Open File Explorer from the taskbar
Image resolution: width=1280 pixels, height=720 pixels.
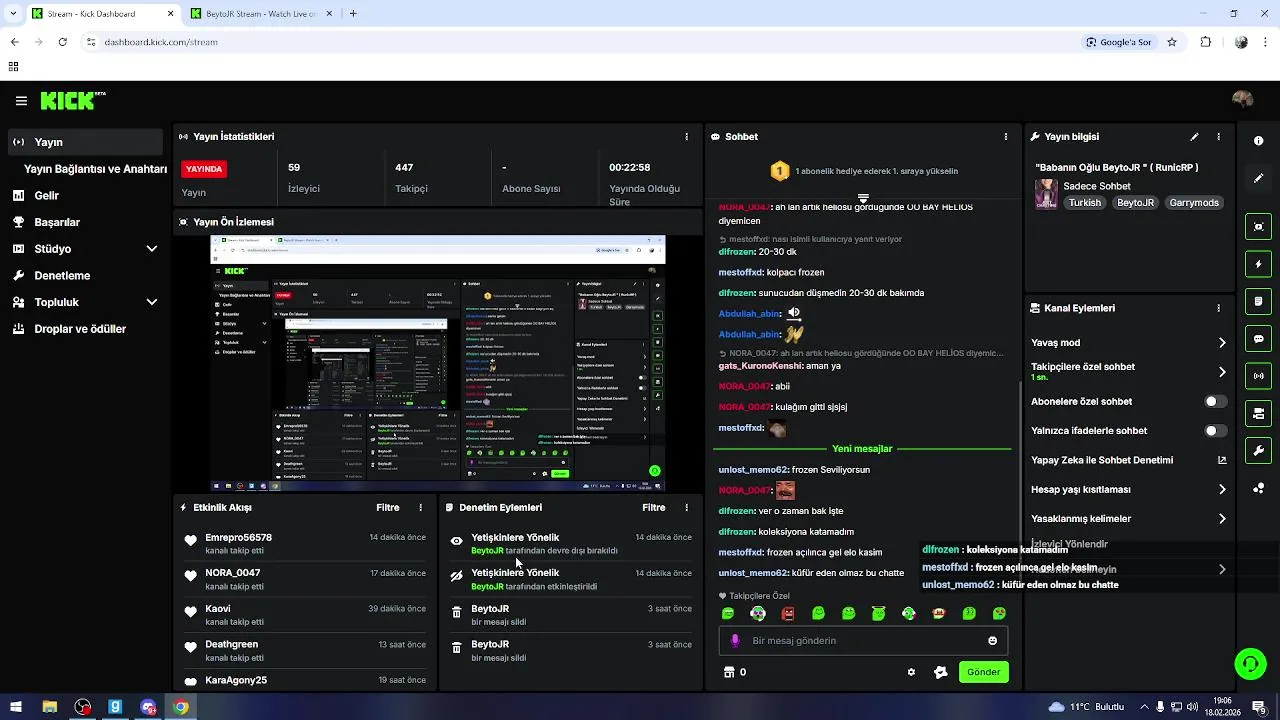coord(49,707)
